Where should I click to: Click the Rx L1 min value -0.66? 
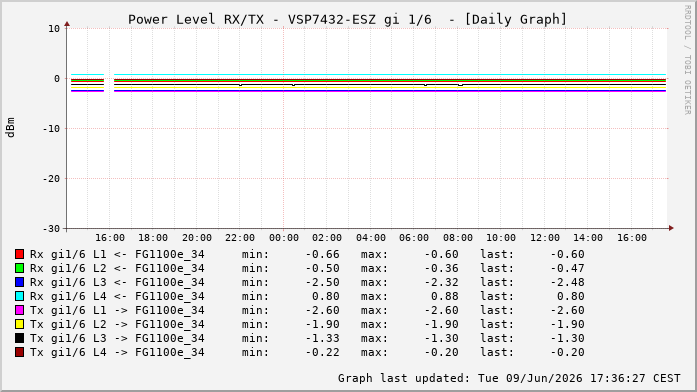pyautogui.click(x=322, y=254)
